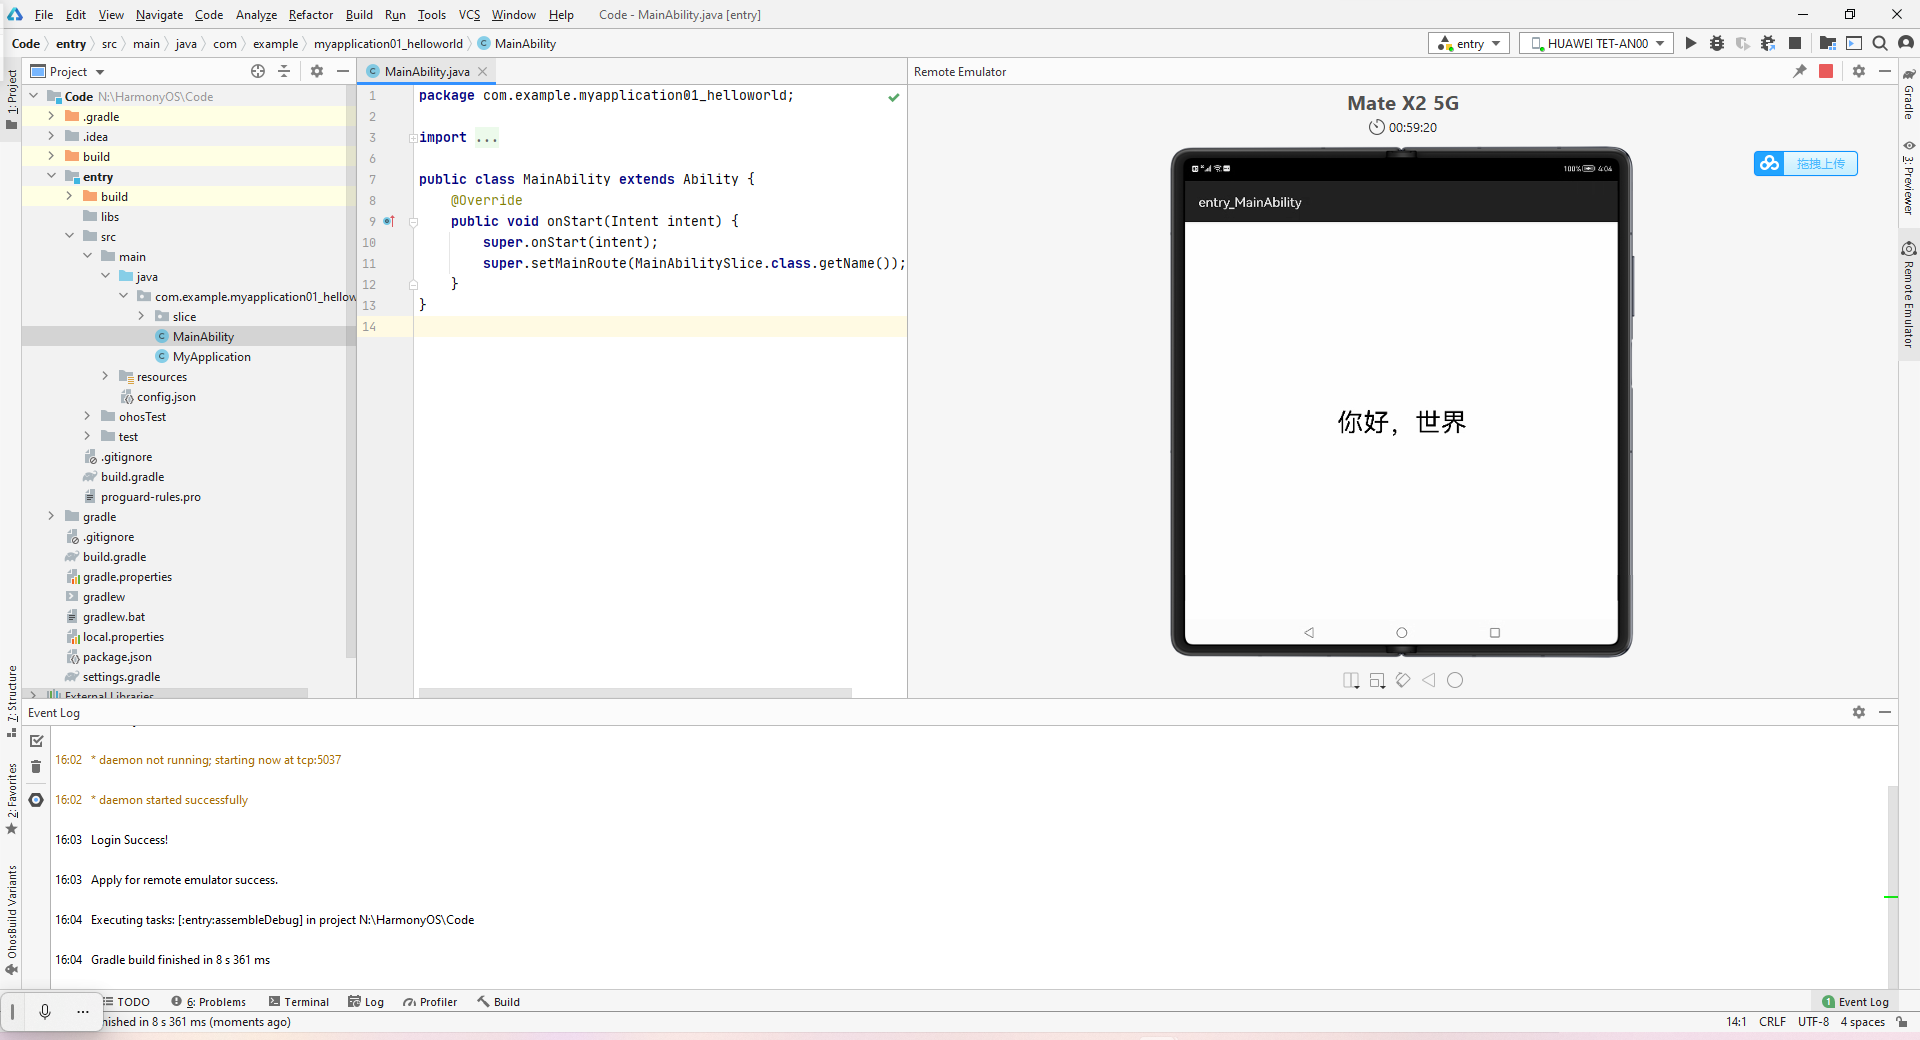Image resolution: width=1920 pixels, height=1040 pixels.
Task: Click the UTF-8 encoding indicator
Action: 1813,1022
